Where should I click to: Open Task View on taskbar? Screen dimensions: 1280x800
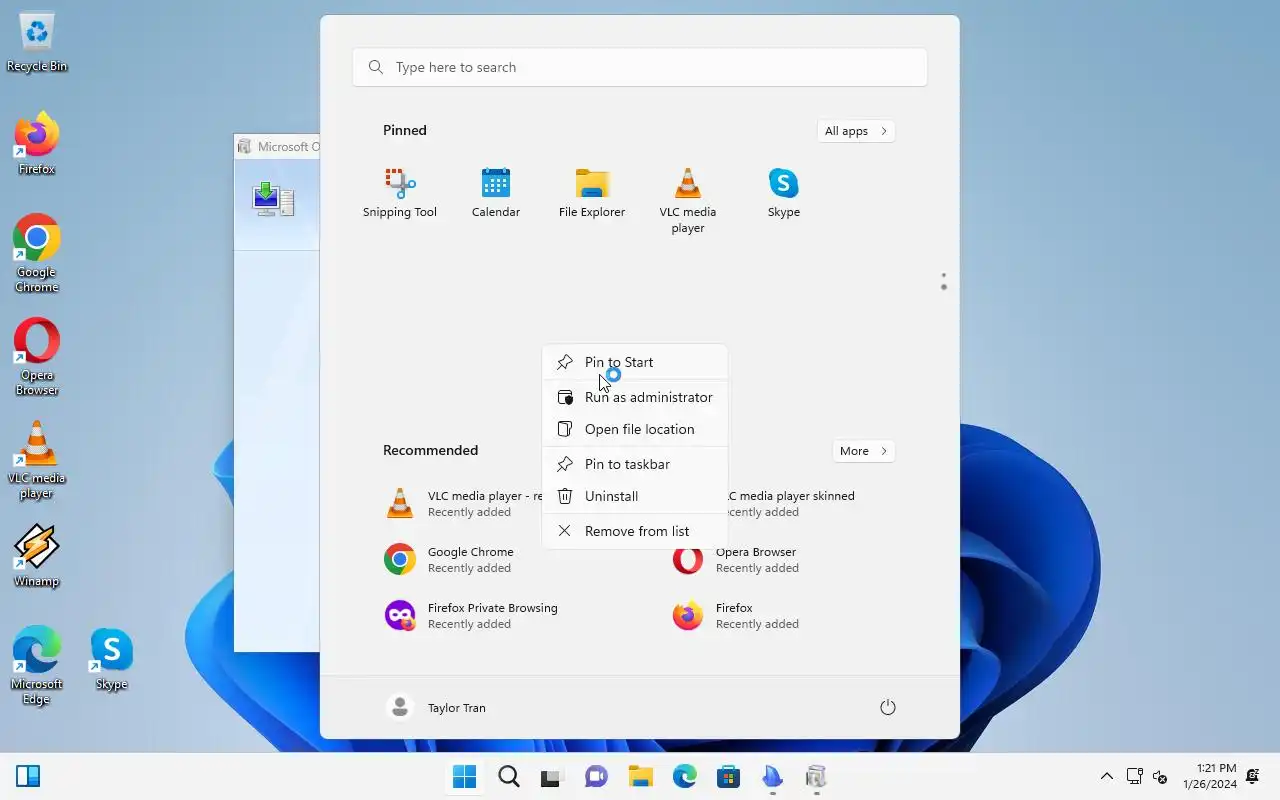(x=552, y=777)
